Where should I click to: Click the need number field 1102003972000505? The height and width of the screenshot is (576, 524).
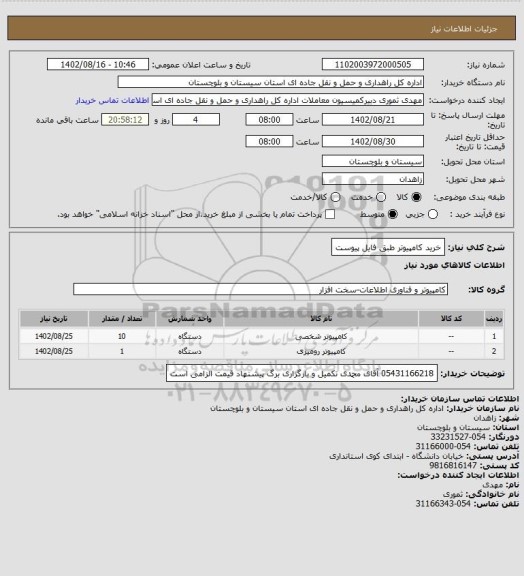[373, 64]
